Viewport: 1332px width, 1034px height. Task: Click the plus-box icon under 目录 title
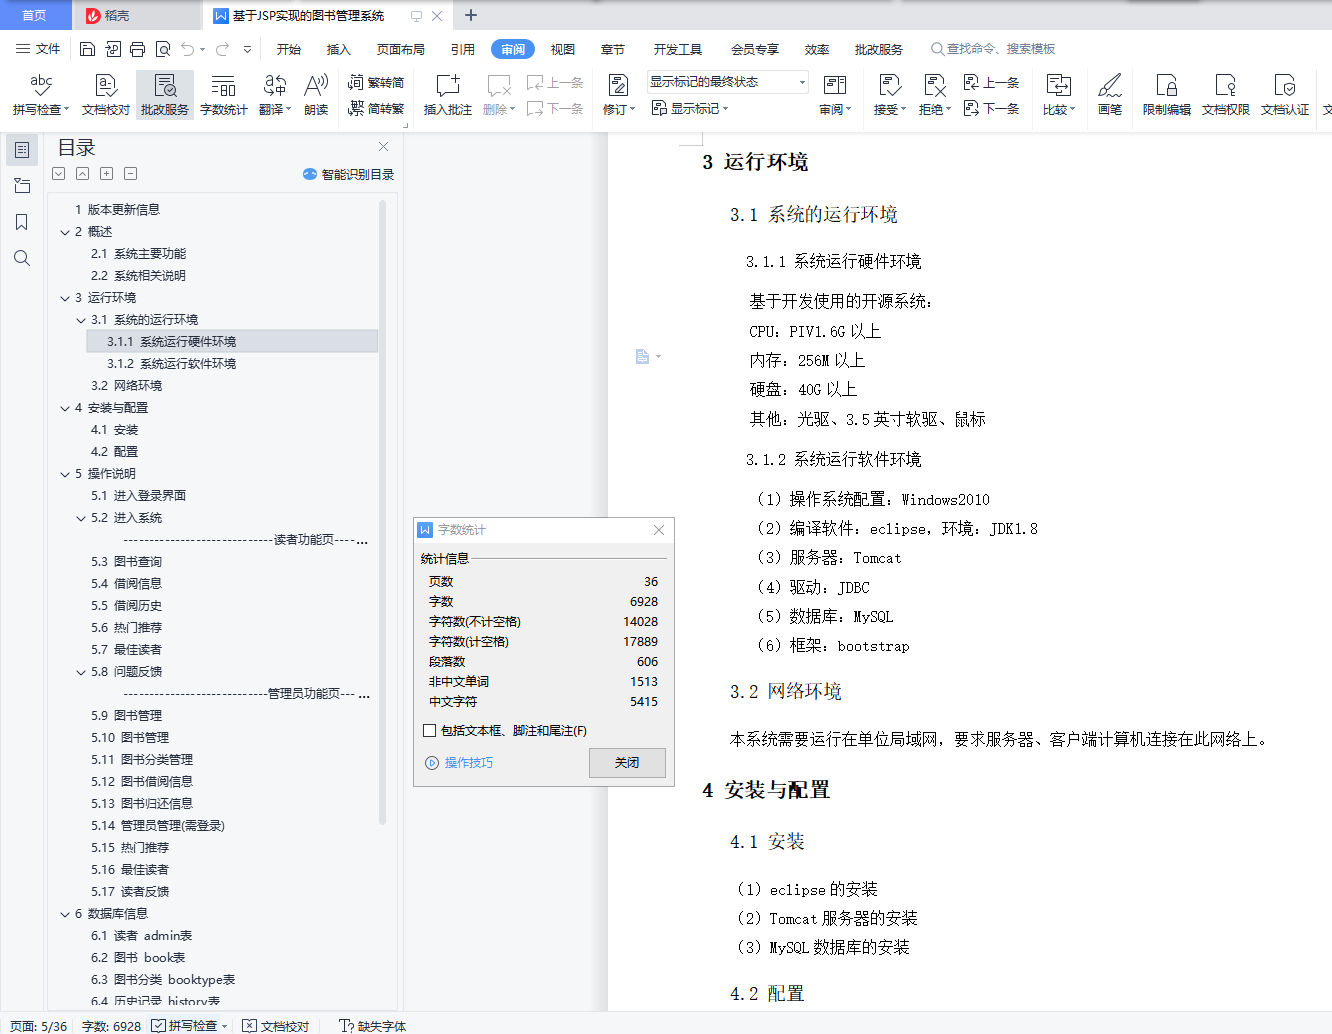[107, 174]
